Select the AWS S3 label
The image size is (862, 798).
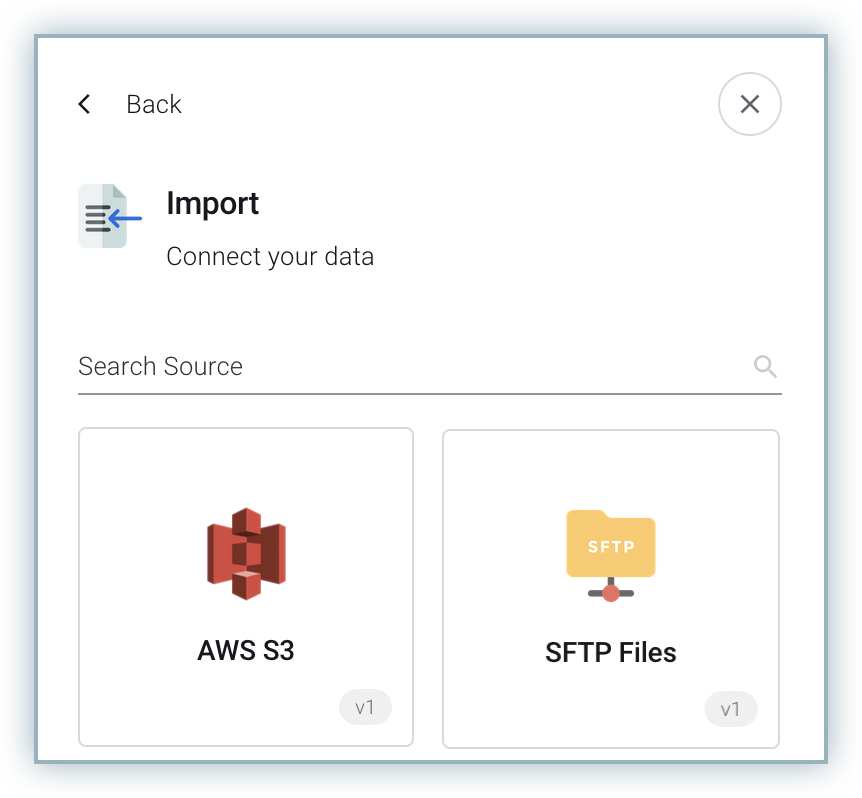point(246,650)
